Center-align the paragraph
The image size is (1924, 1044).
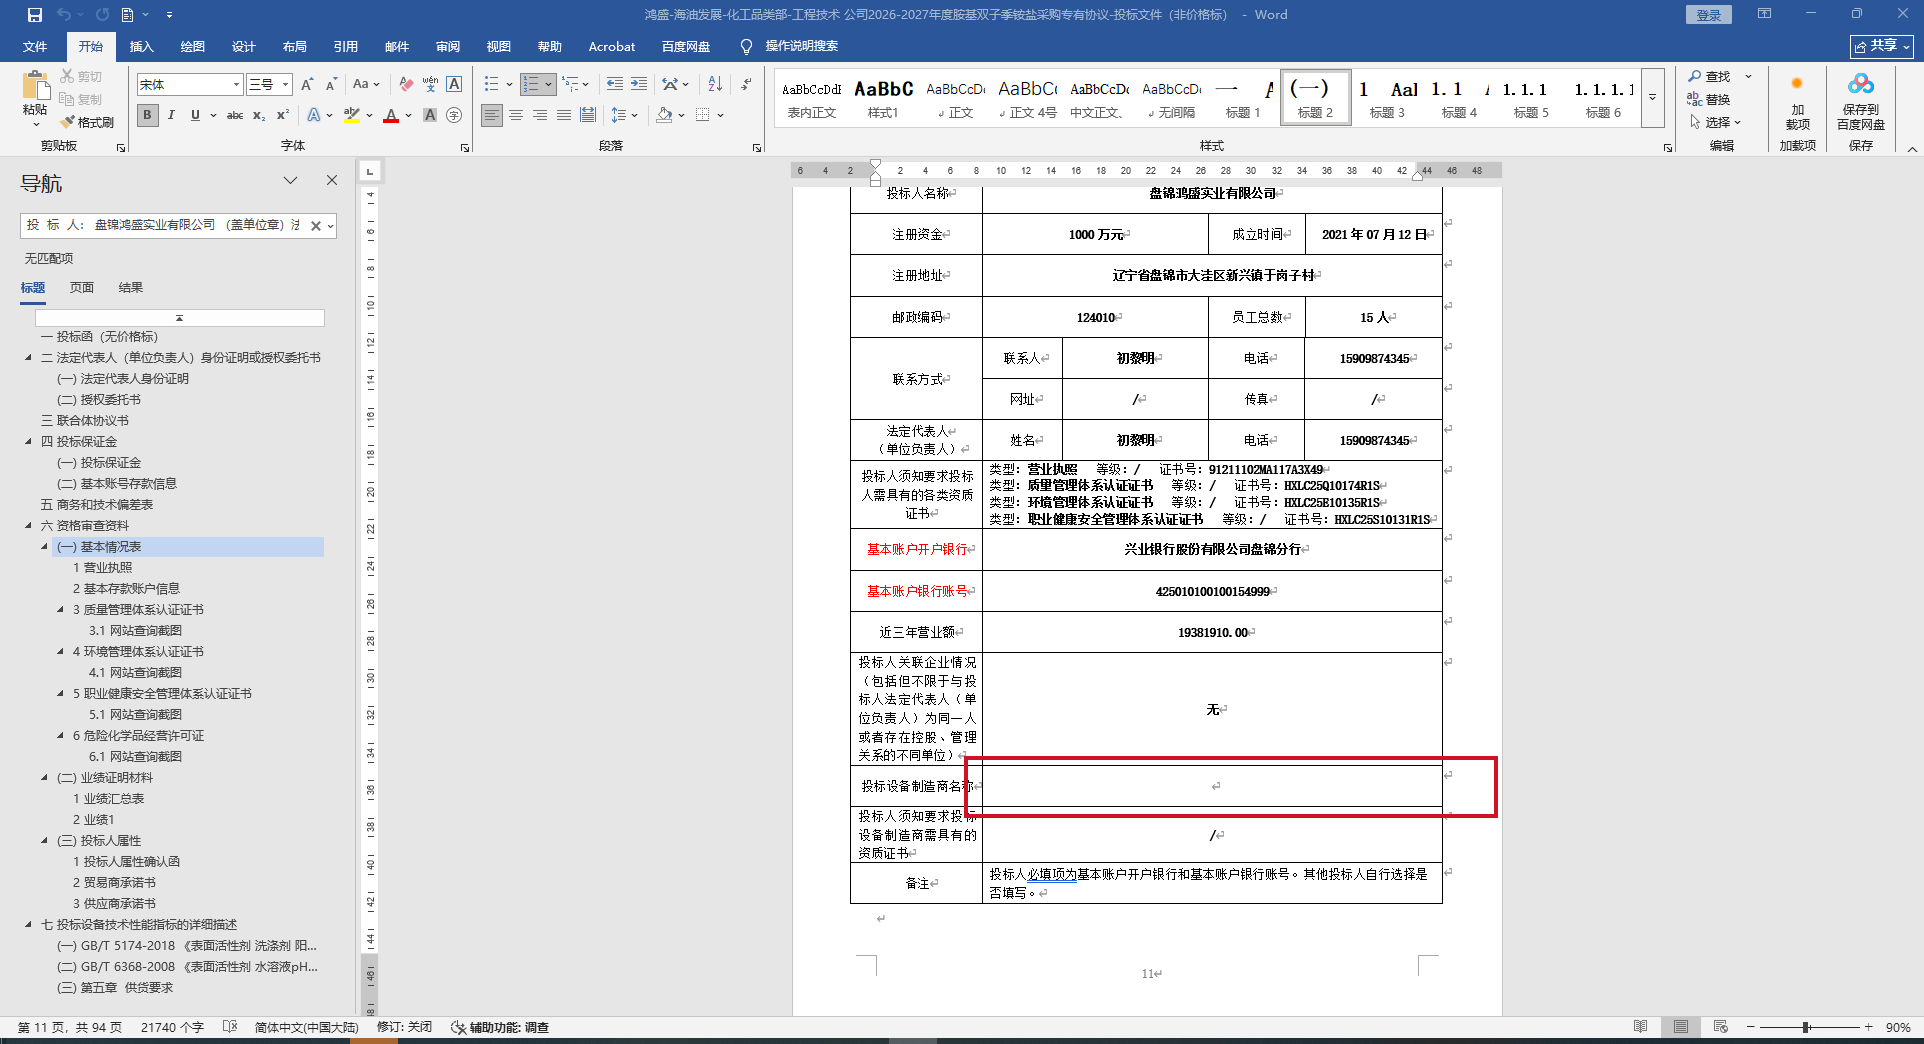coord(516,115)
